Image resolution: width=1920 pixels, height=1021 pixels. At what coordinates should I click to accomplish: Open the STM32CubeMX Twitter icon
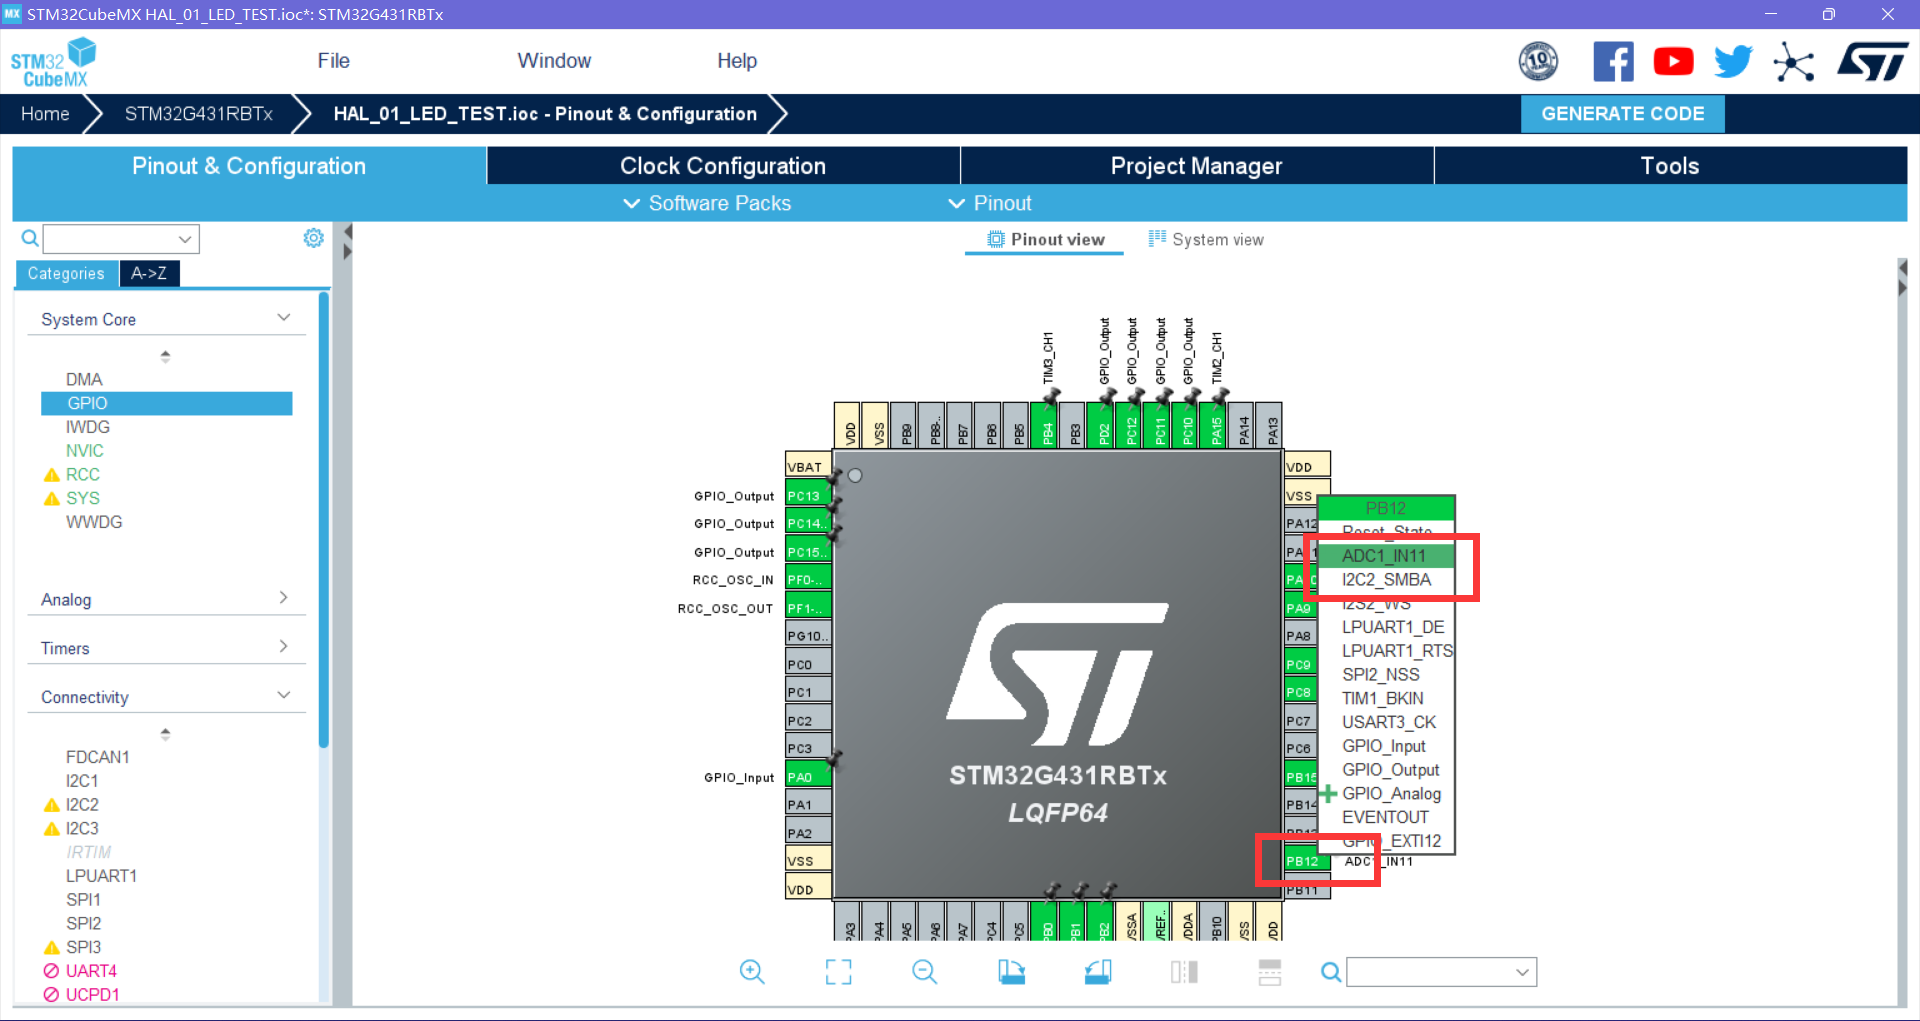[1732, 61]
